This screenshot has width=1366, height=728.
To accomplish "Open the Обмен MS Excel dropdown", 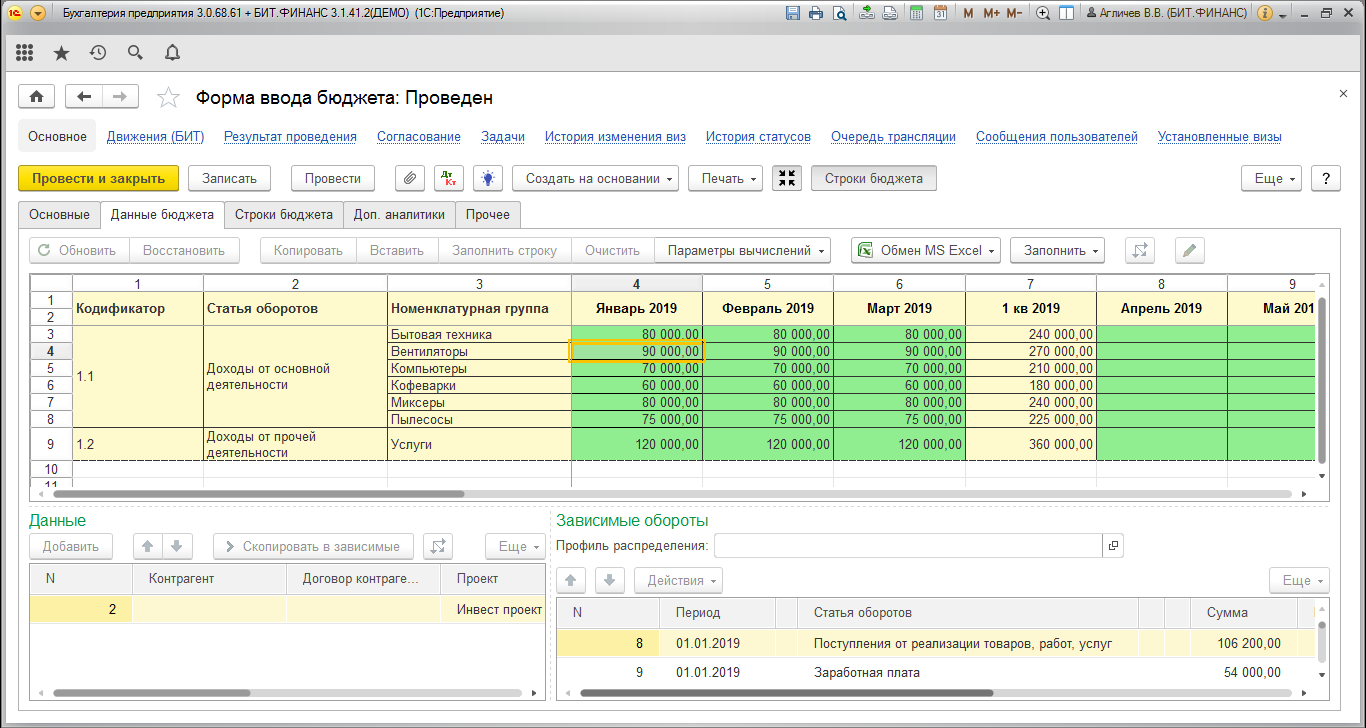I will 925,250.
